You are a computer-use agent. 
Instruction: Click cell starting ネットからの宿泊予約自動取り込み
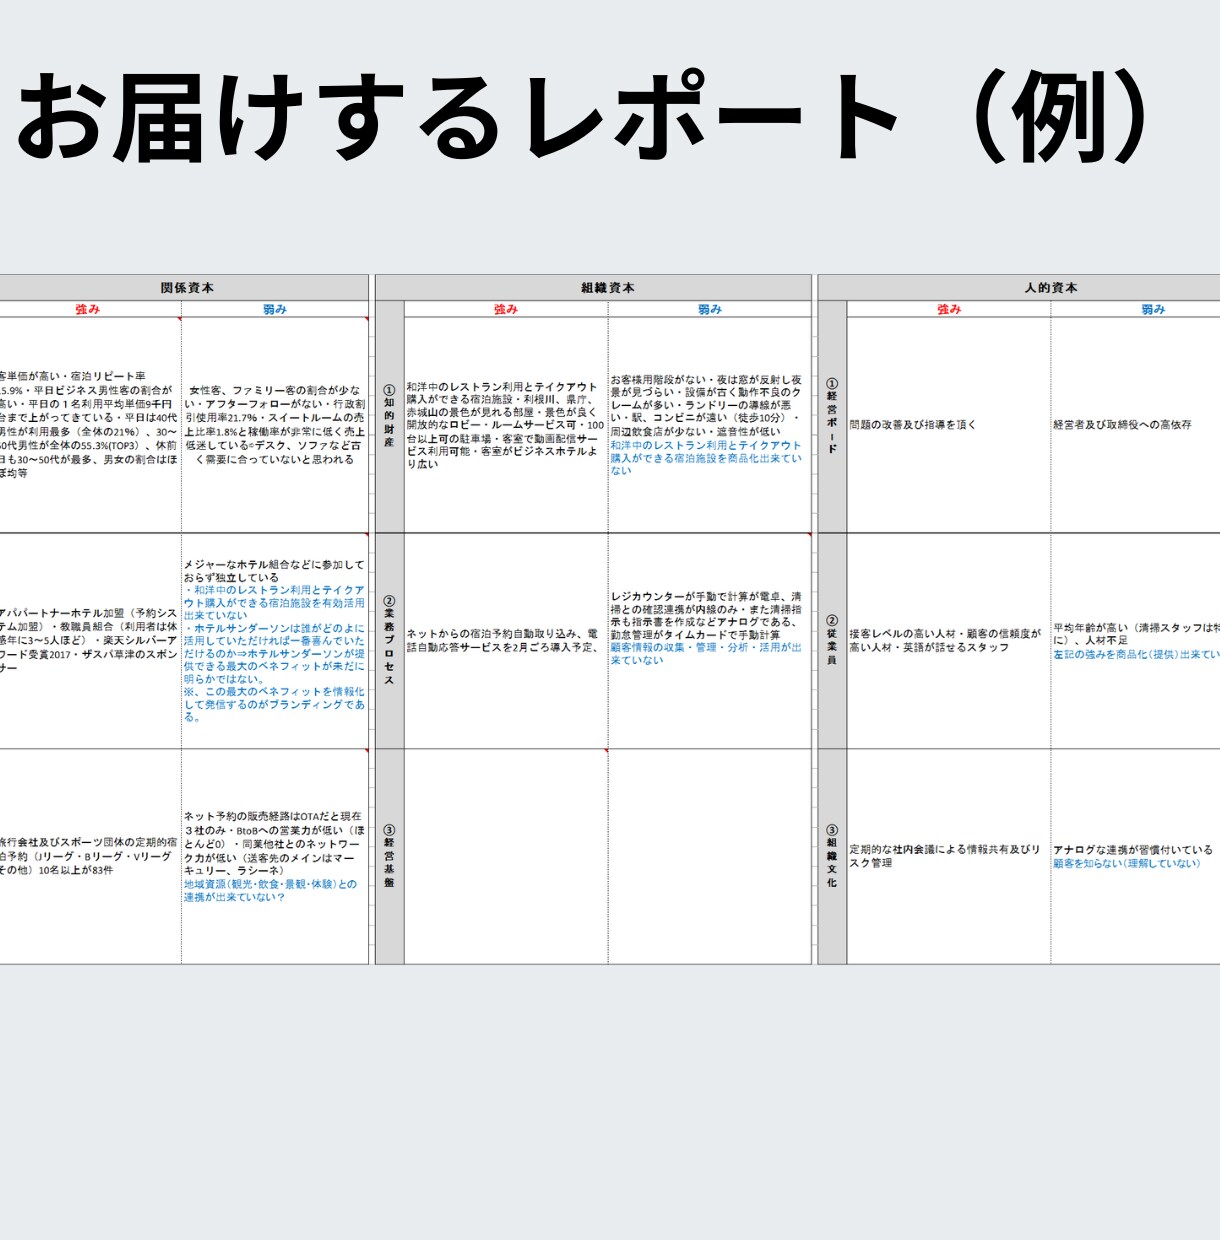(506, 641)
